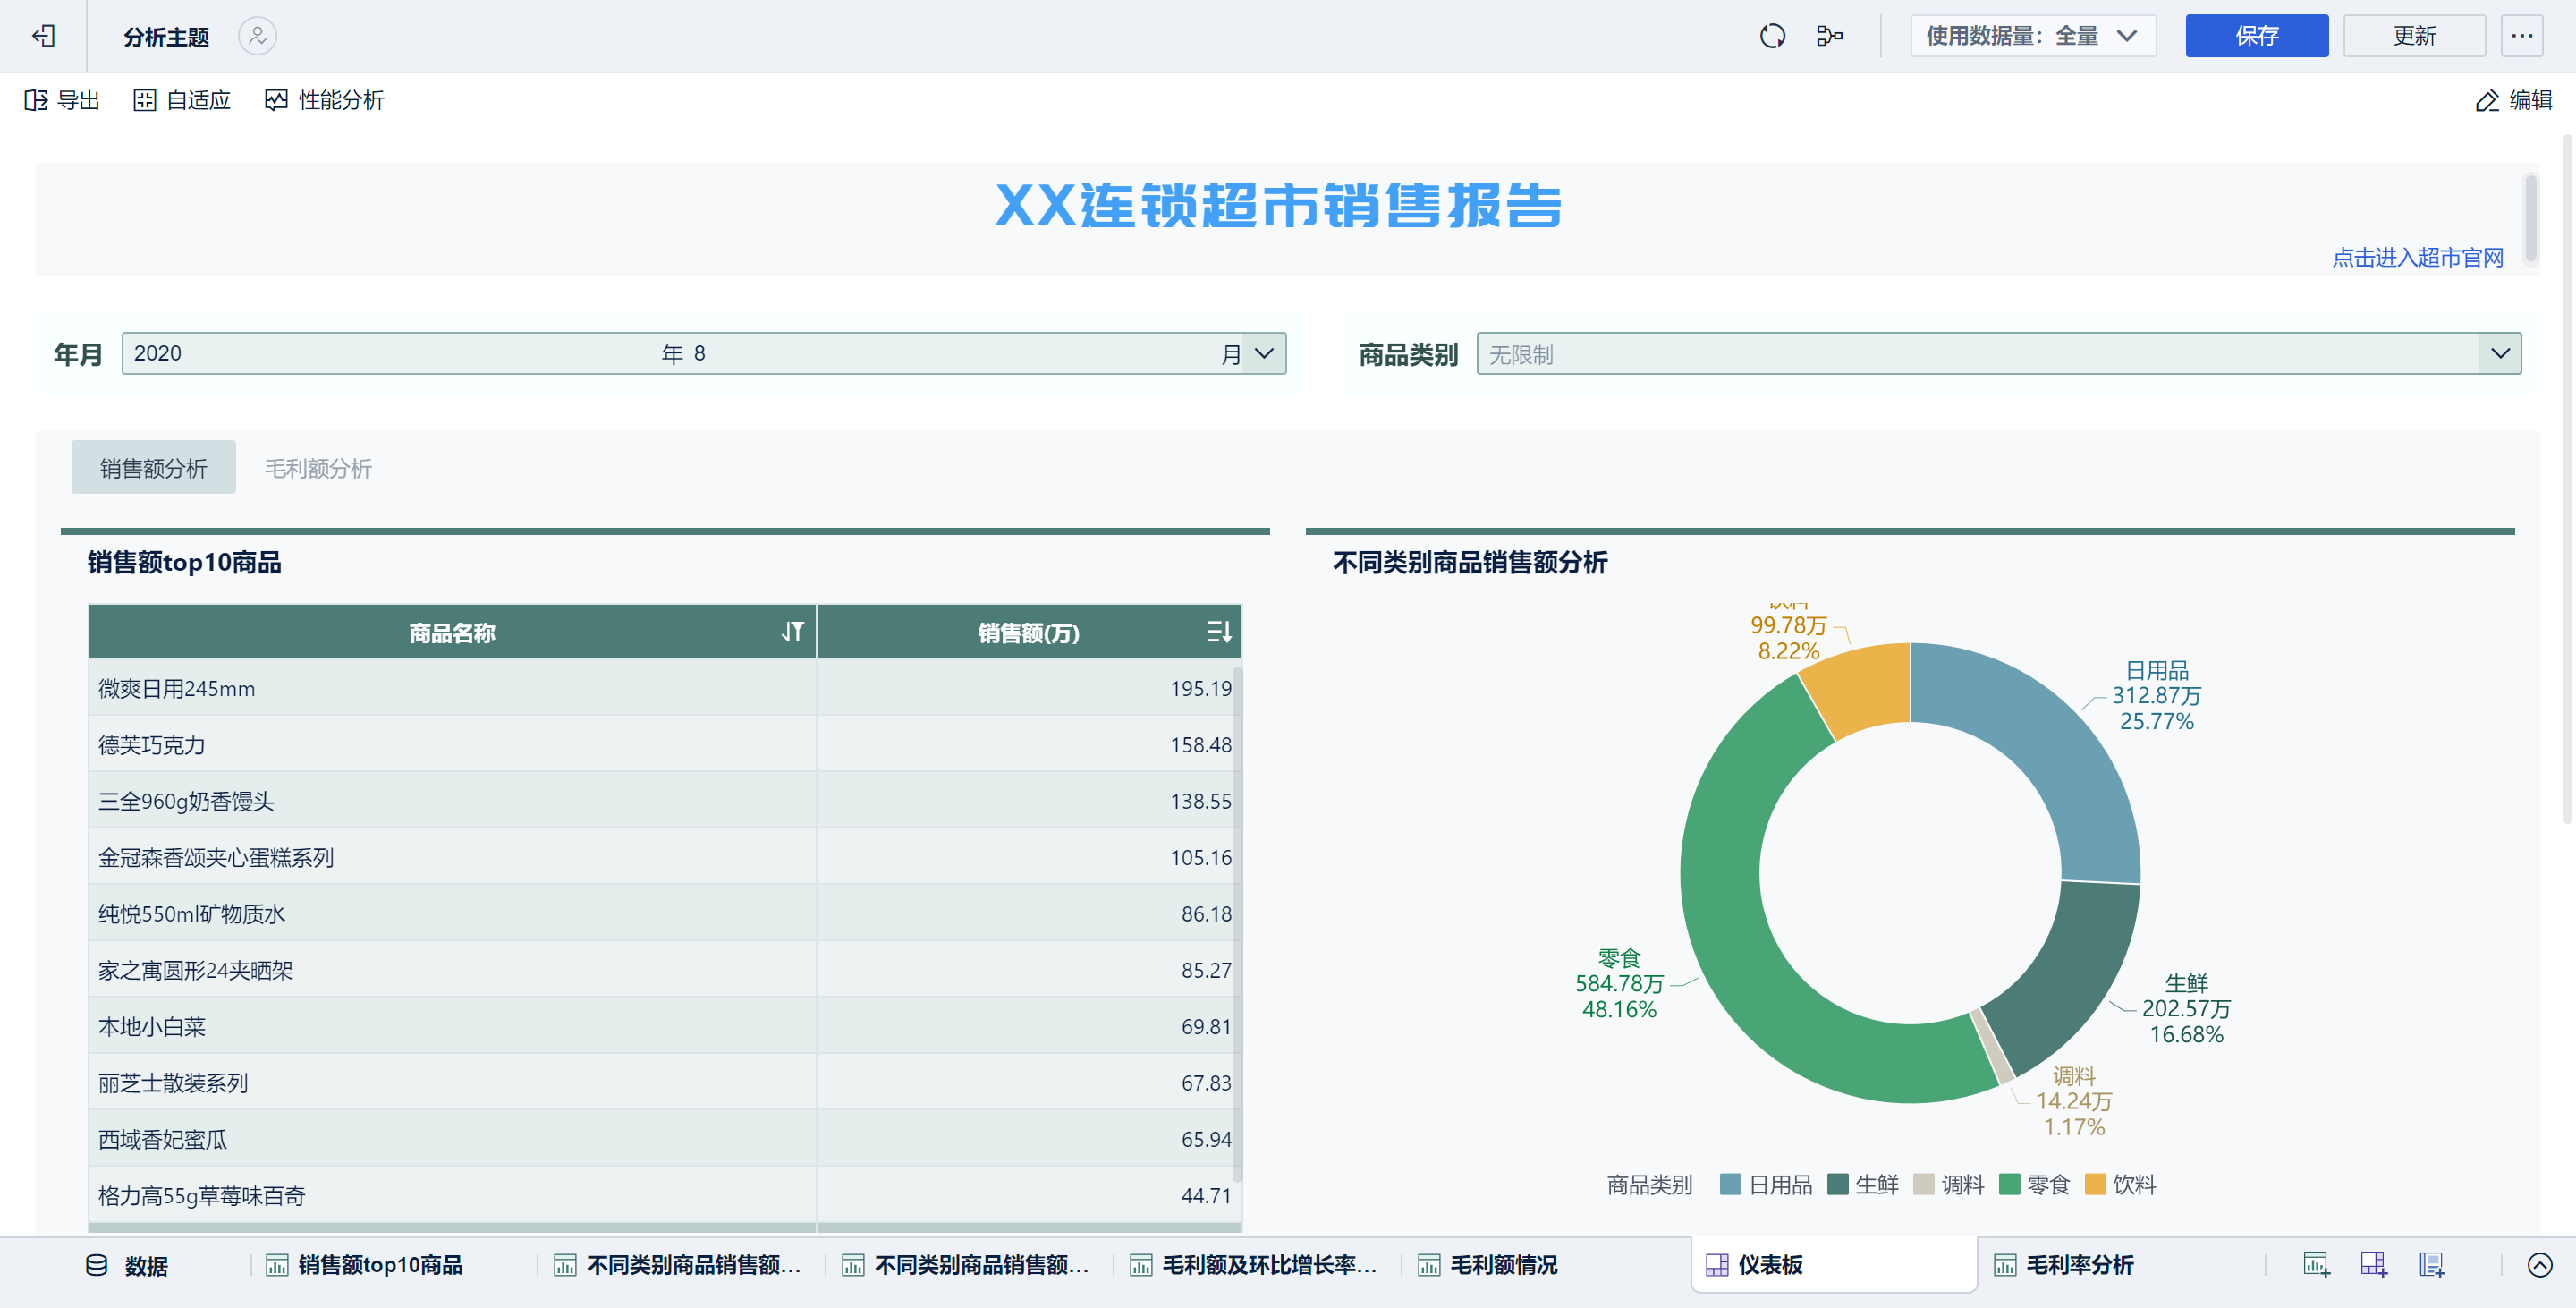Click the add analysis document icon in the bottom bar

pos(2432,1265)
